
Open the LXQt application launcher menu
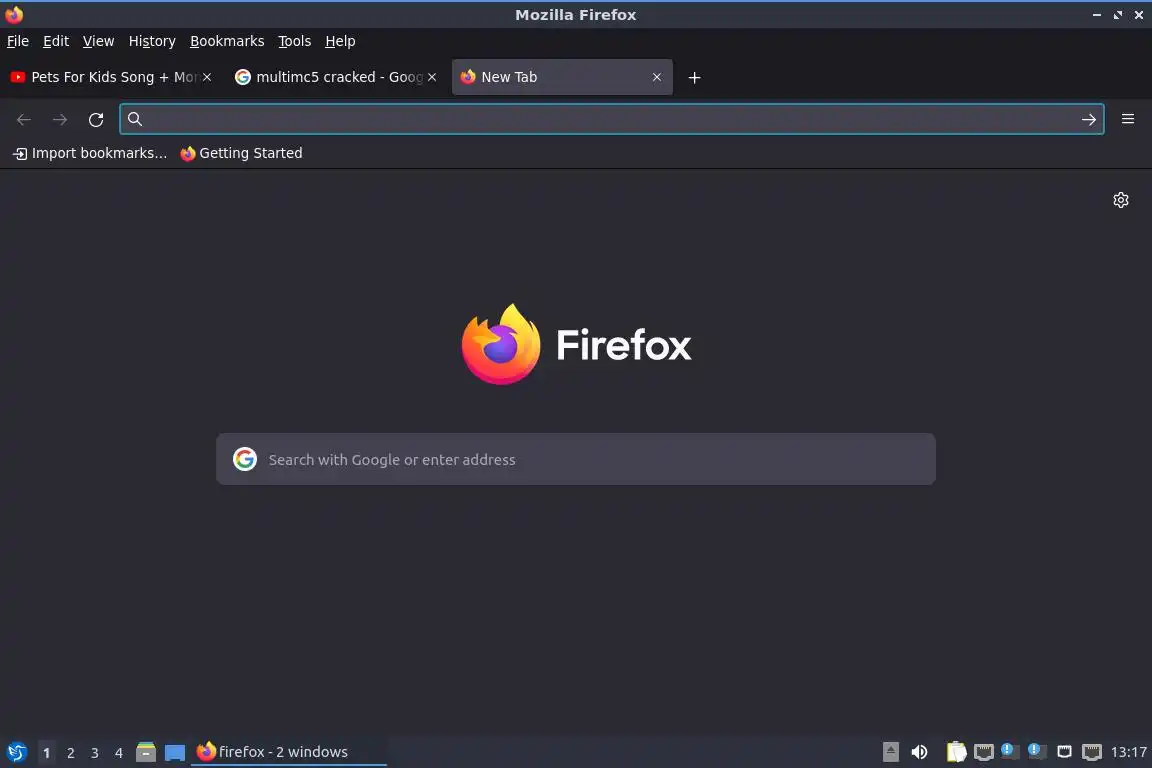(16, 752)
